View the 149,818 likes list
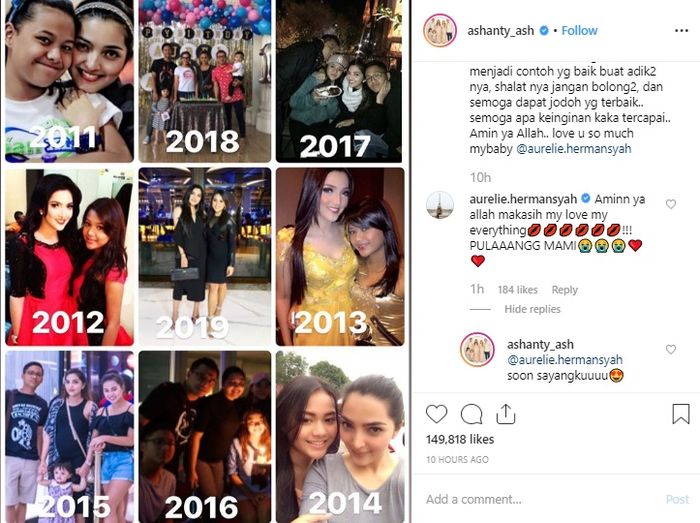Image resolution: width=700 pixels, height=523 pixels. 460,439
